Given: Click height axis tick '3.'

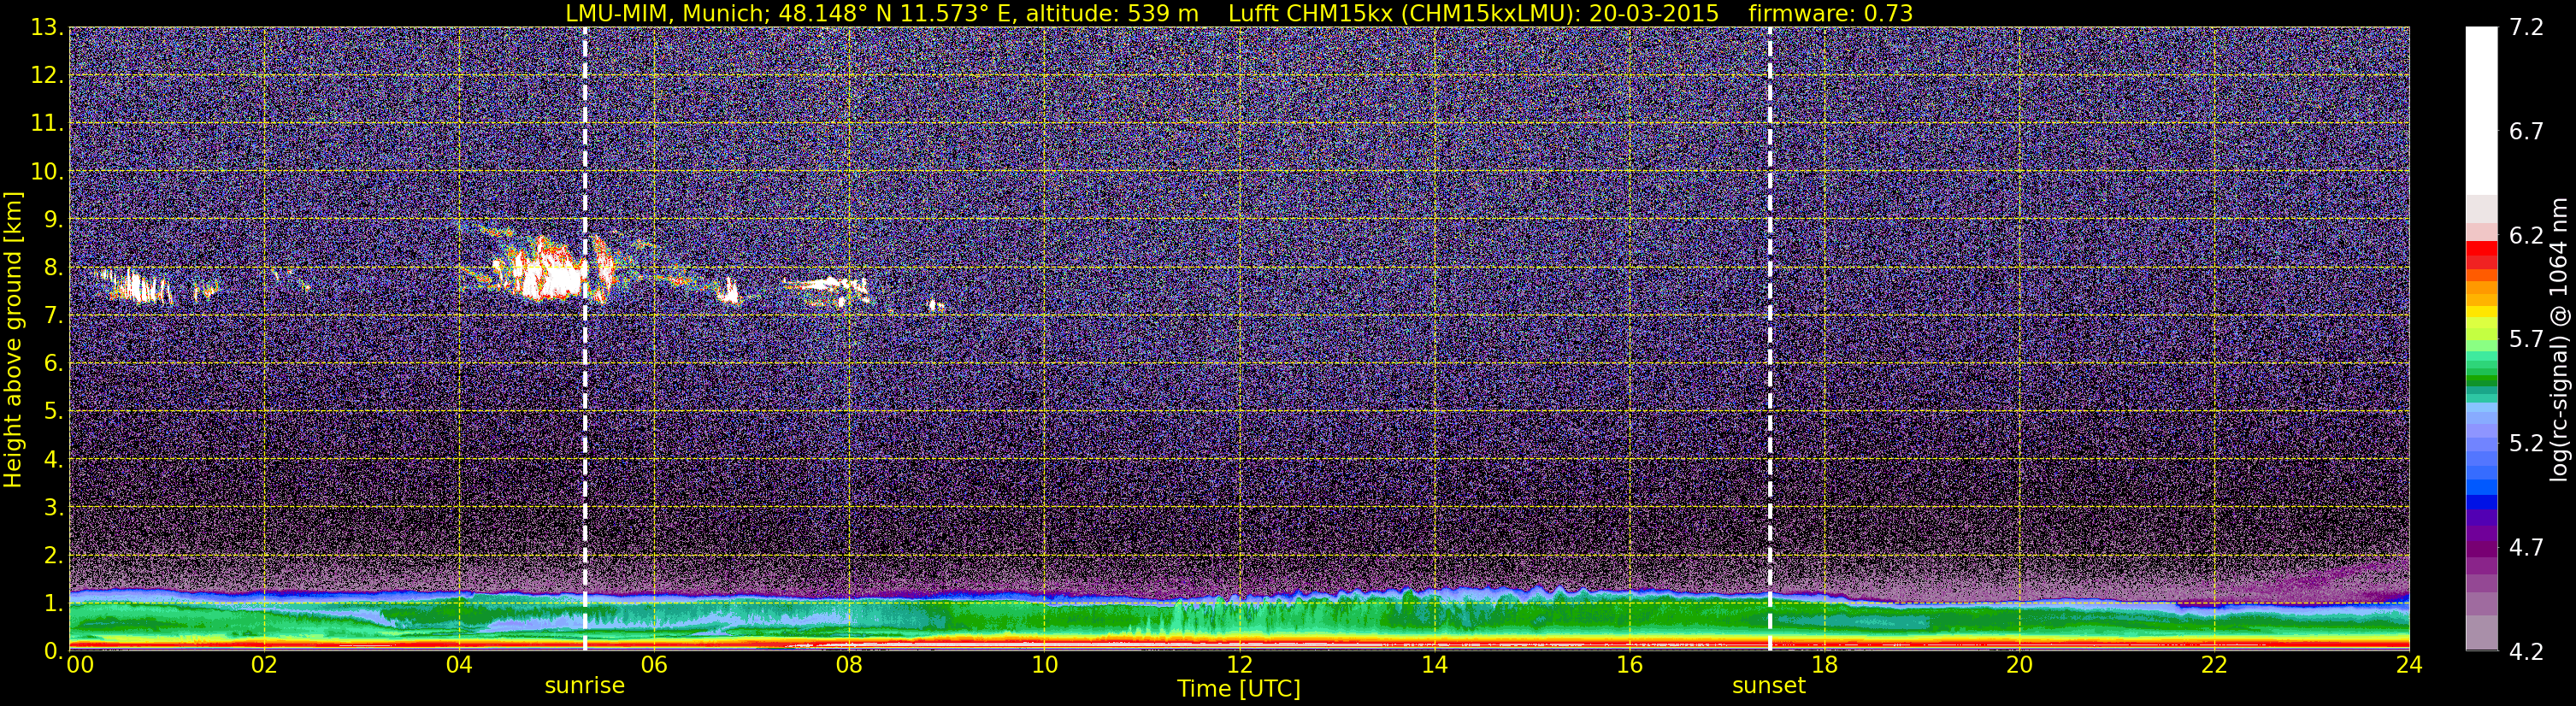Looking at the screenshot, I should pyautogui.click(x=53, y=508).
